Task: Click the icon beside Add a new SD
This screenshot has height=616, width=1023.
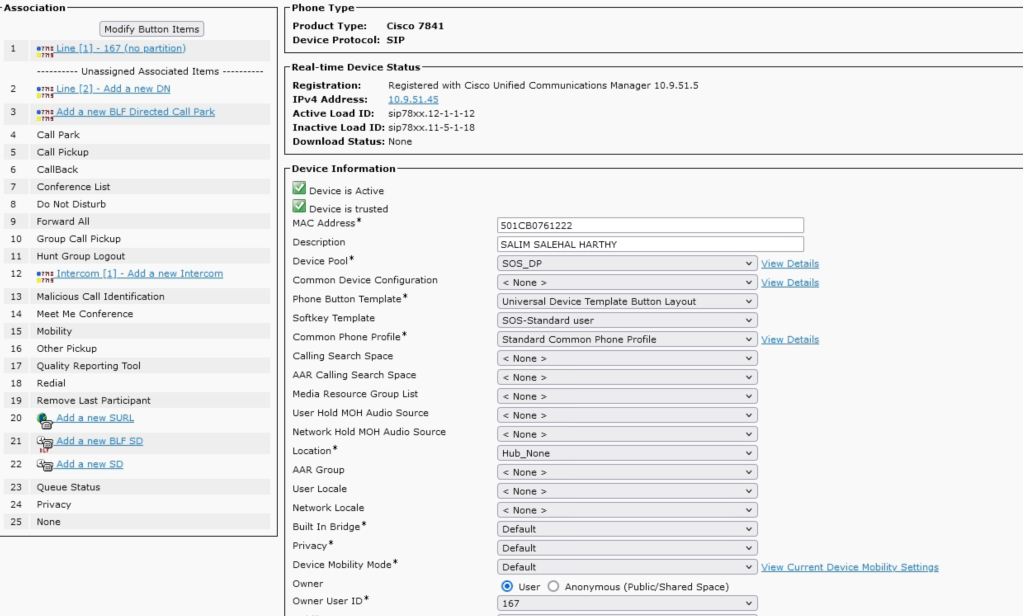Action: [x=45, y=465]
